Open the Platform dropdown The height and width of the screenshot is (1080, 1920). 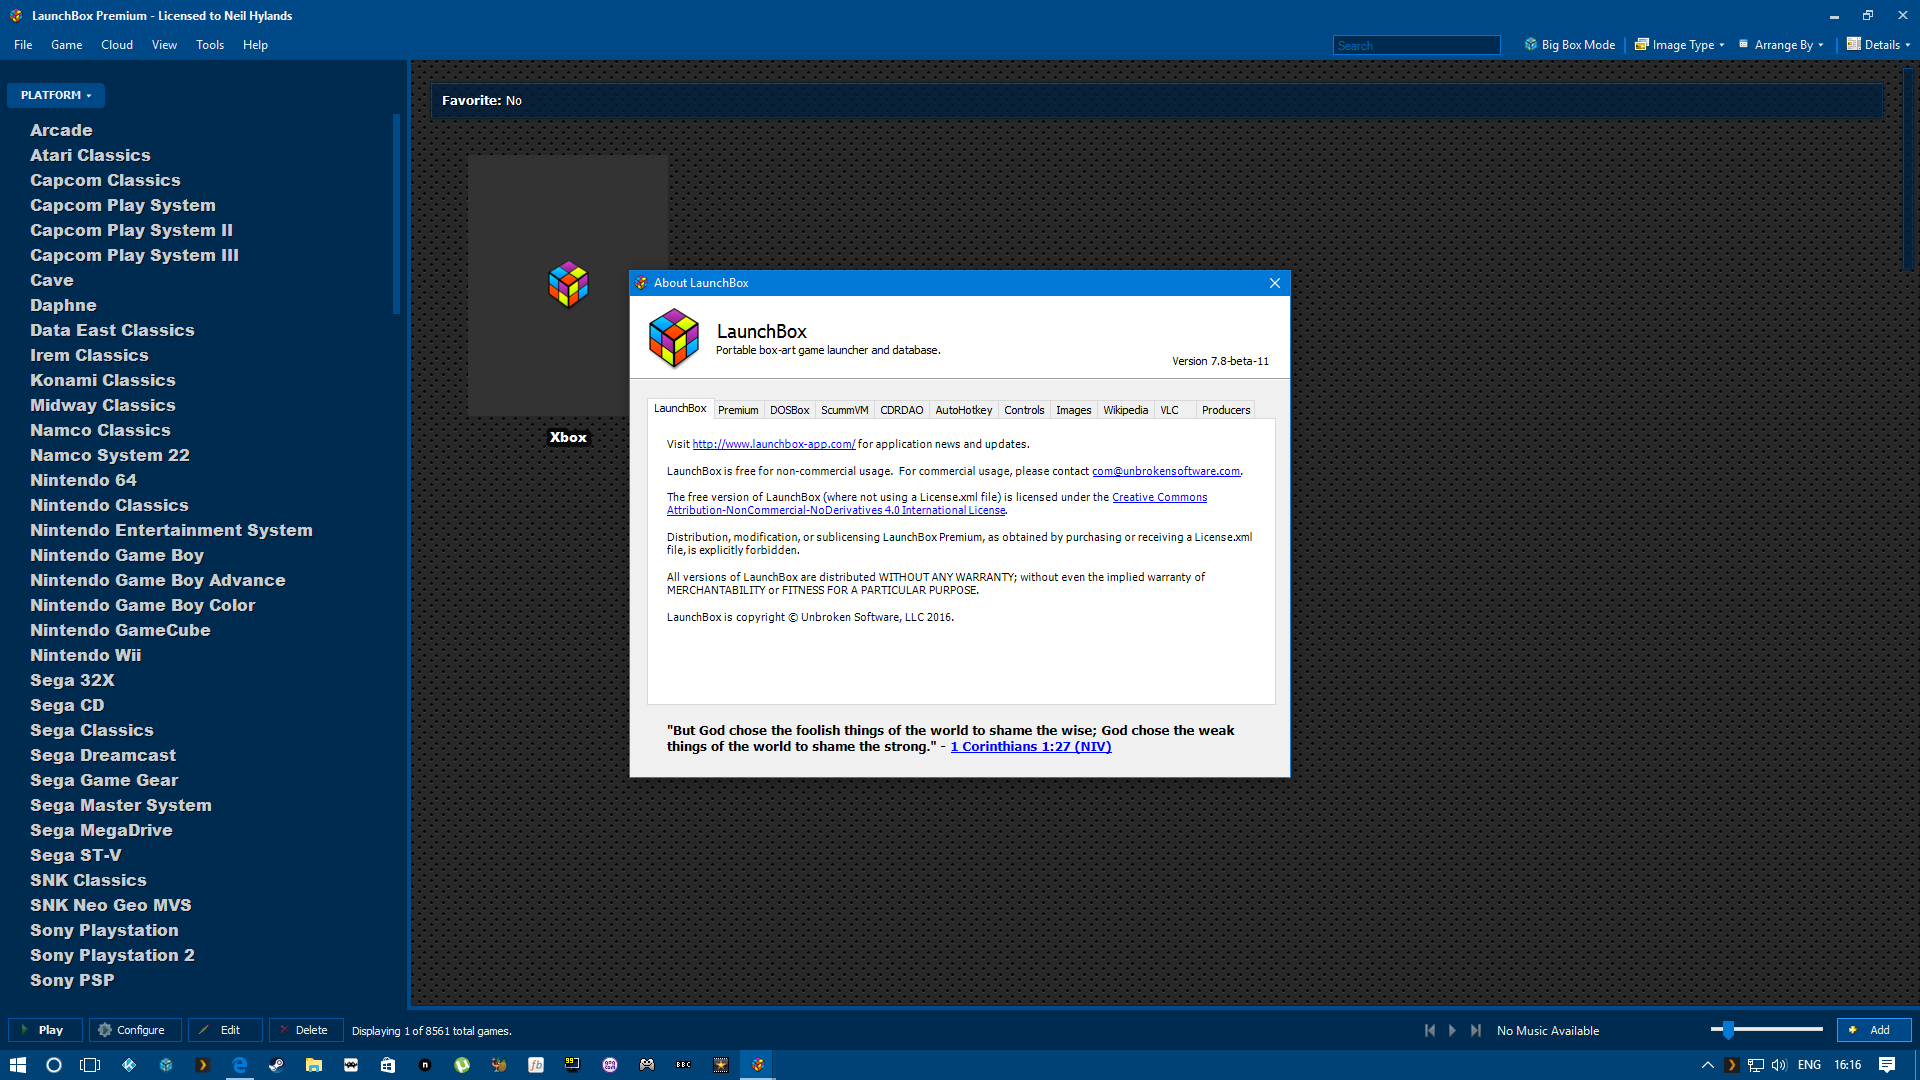pos(56,95)
